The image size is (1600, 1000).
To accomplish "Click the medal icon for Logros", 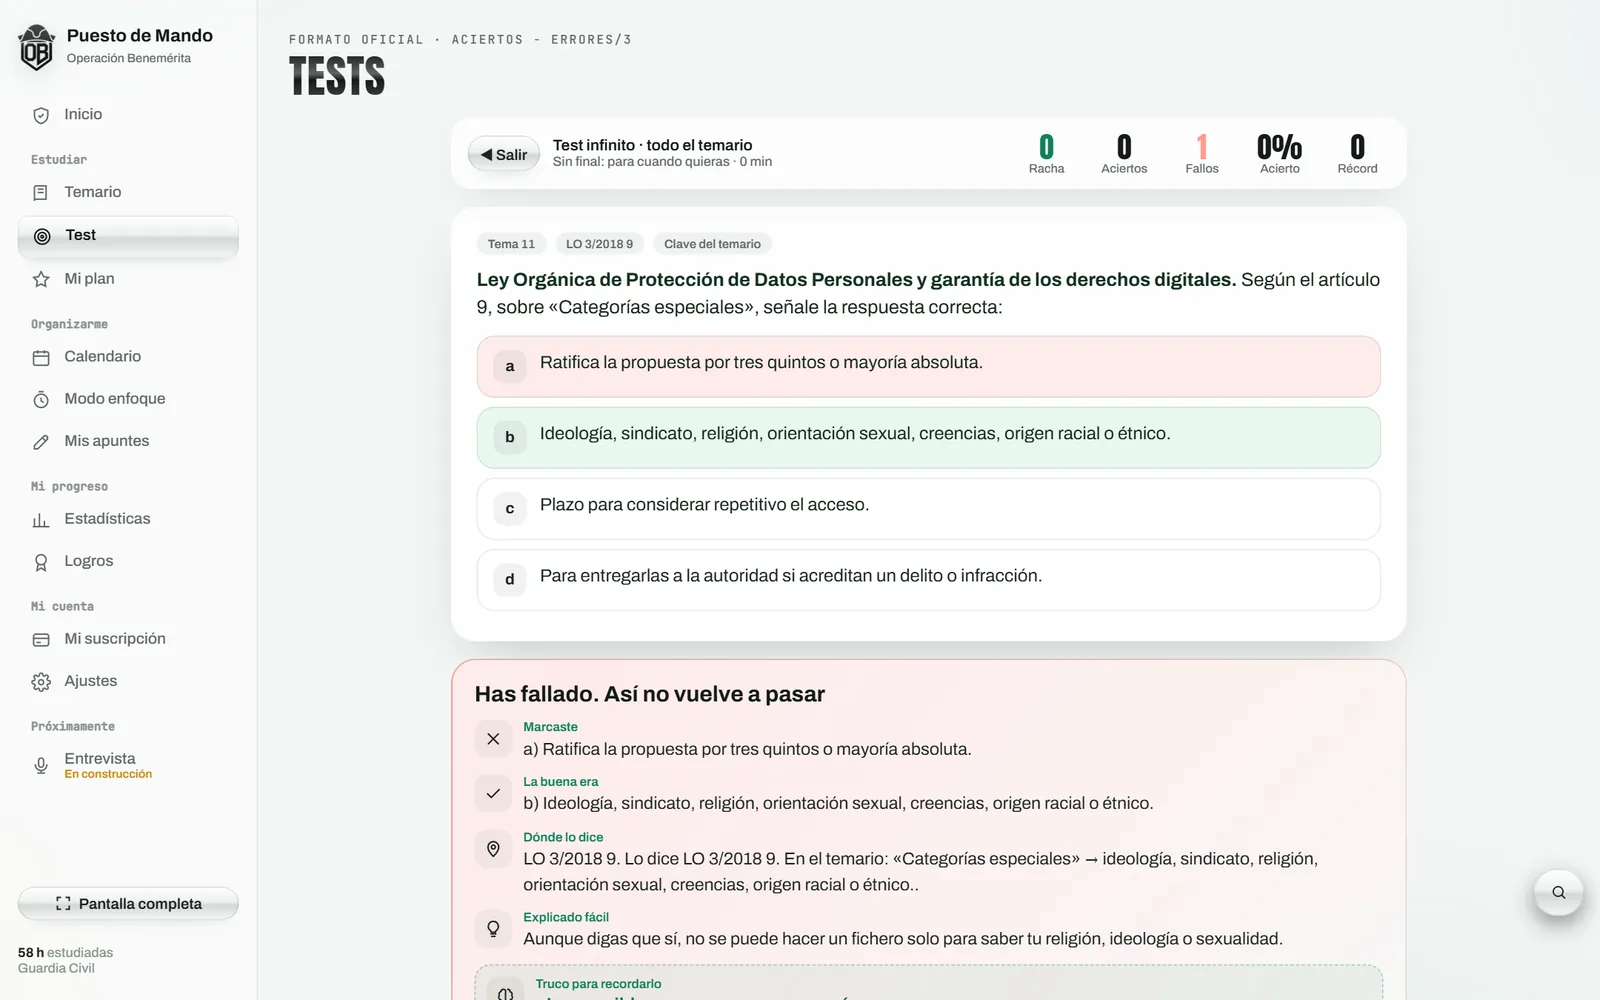I will (x=41, y=562).
